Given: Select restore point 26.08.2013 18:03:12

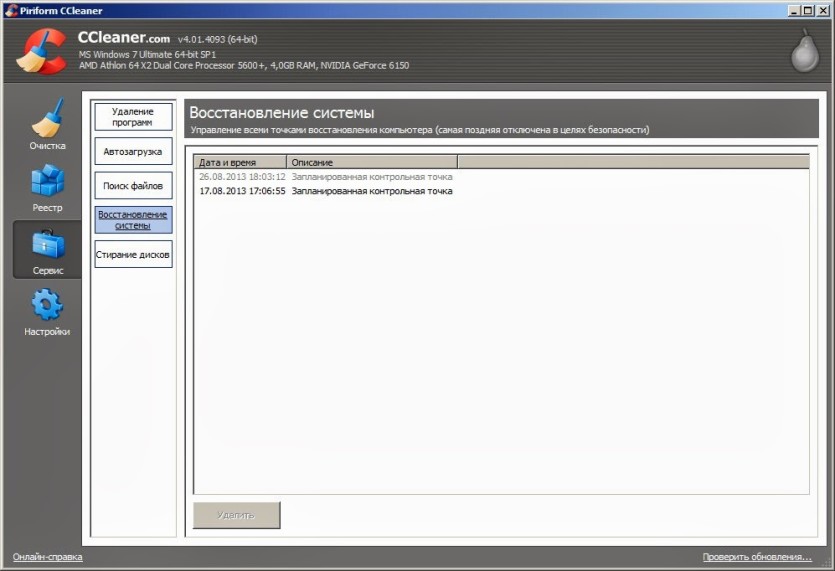Looking at the screenshot, I should coord(242,176).
